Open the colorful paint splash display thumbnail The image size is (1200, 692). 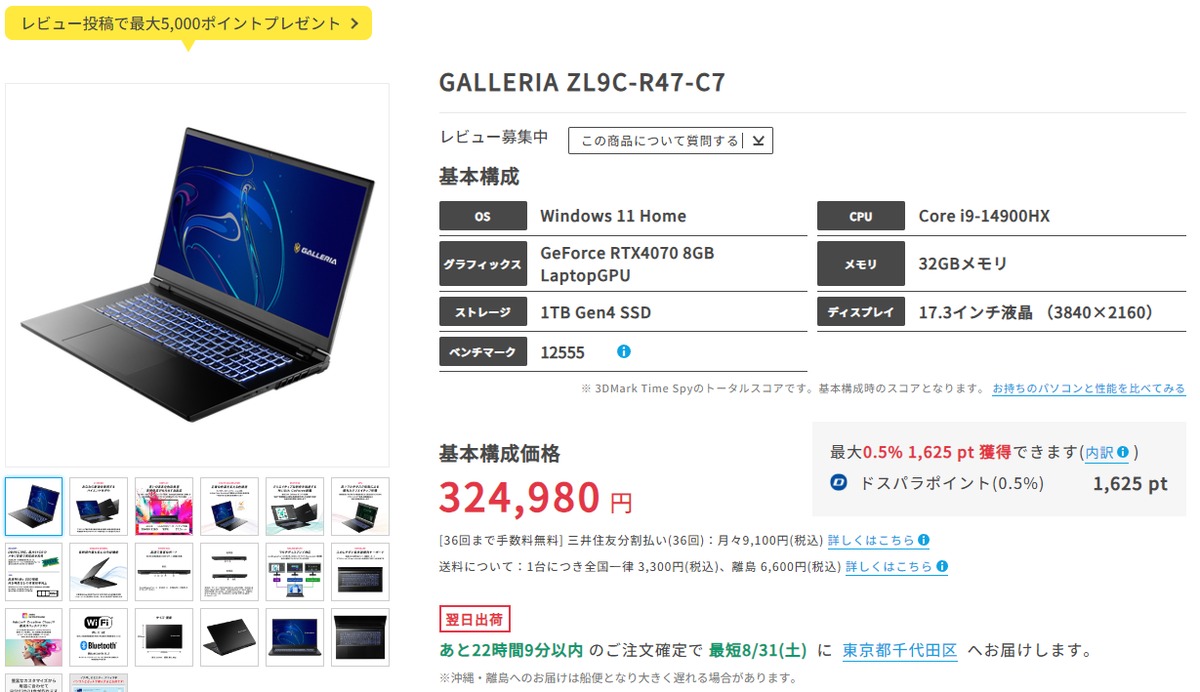click(x=163, y=506)
